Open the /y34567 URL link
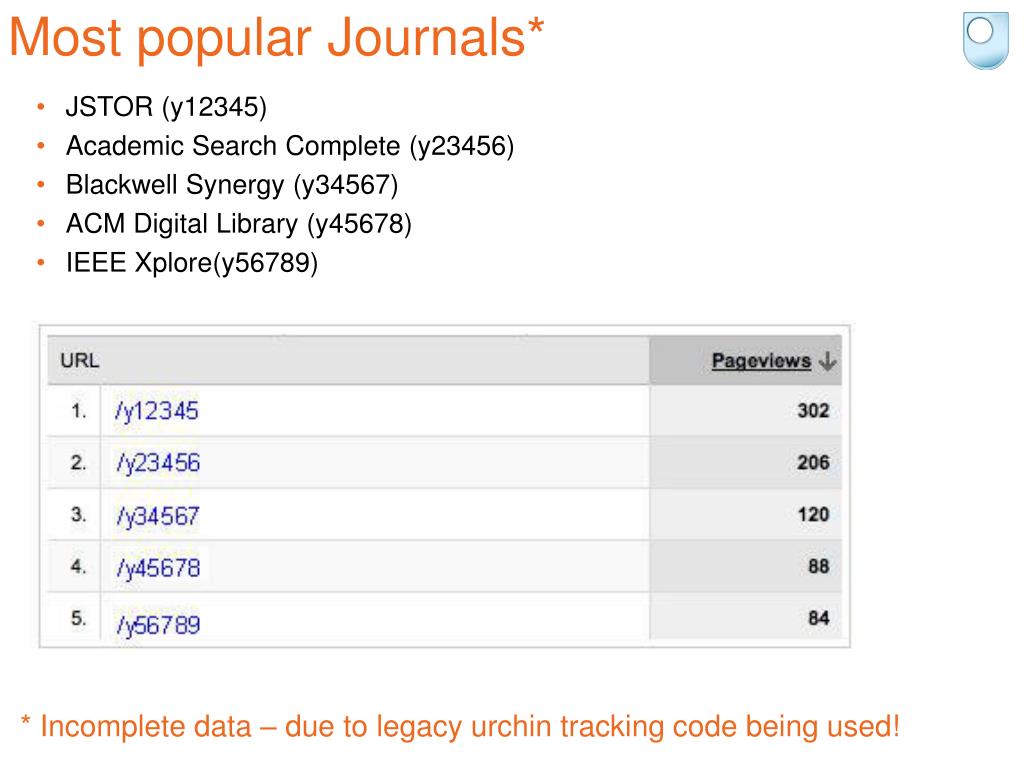The height and width of the screenshot is (768, 1024). pos(157,517)
